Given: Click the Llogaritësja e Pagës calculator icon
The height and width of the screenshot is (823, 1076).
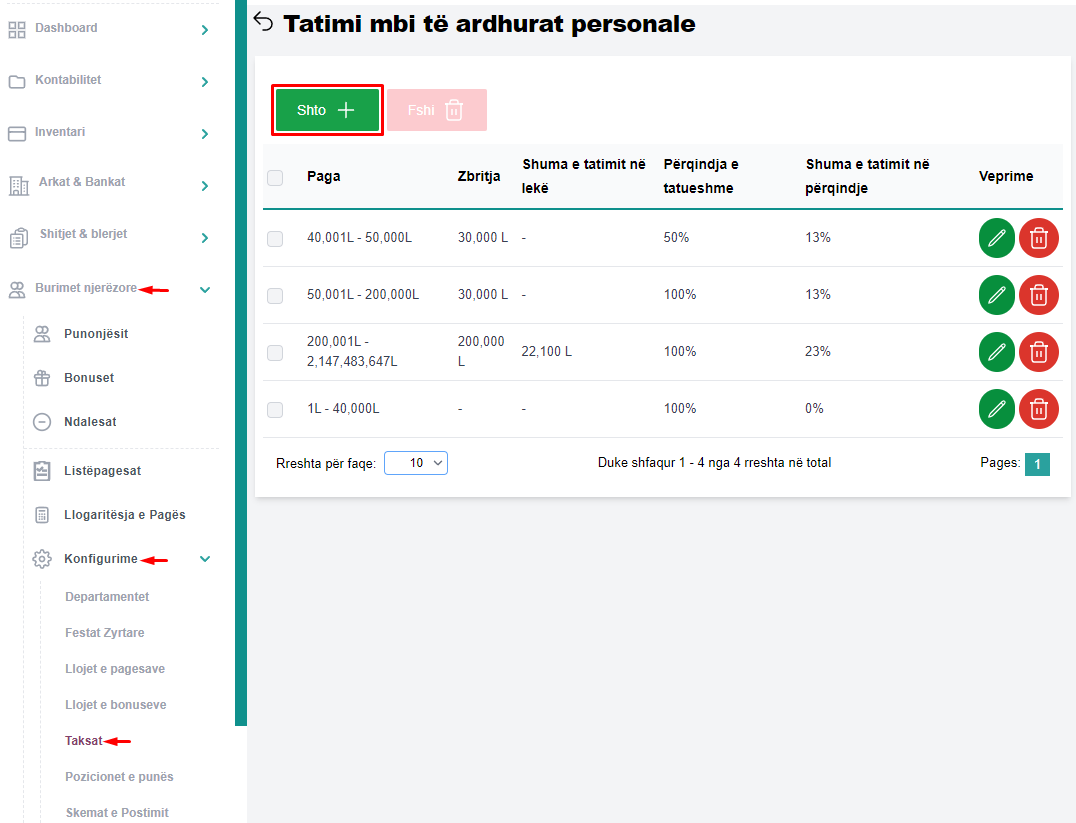Looking at the screenshot, I should (42, 515).
